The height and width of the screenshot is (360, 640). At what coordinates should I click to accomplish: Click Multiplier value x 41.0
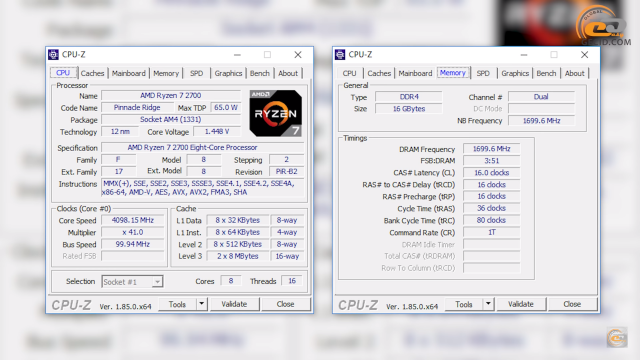133,232
